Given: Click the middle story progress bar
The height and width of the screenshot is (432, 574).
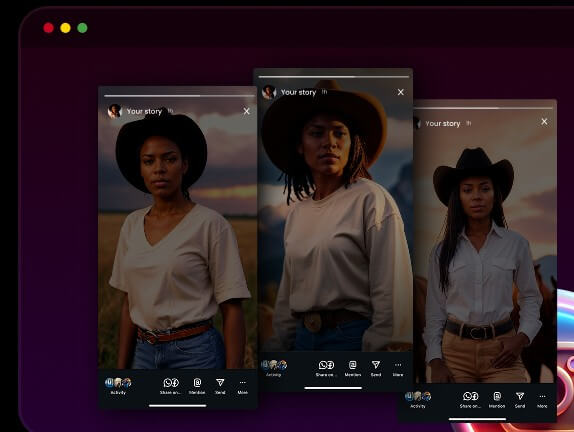Looking at the screenshot, I should [x=333, y=77].
